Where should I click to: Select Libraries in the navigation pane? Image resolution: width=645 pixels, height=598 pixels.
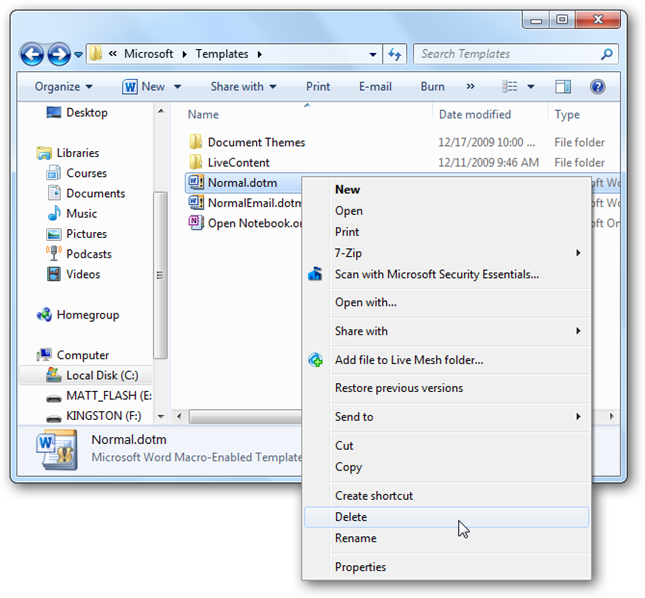coord(68,153)
